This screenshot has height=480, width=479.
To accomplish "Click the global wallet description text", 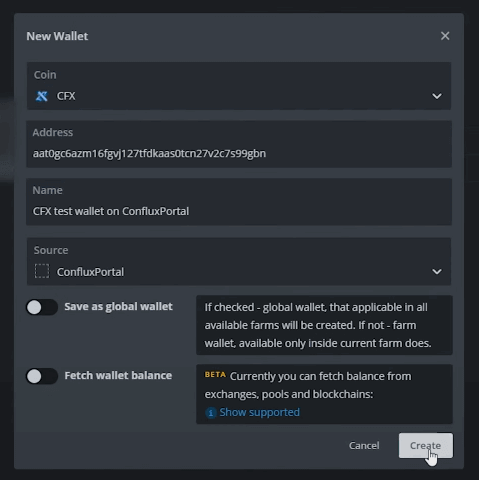I will tap(318, 325).
